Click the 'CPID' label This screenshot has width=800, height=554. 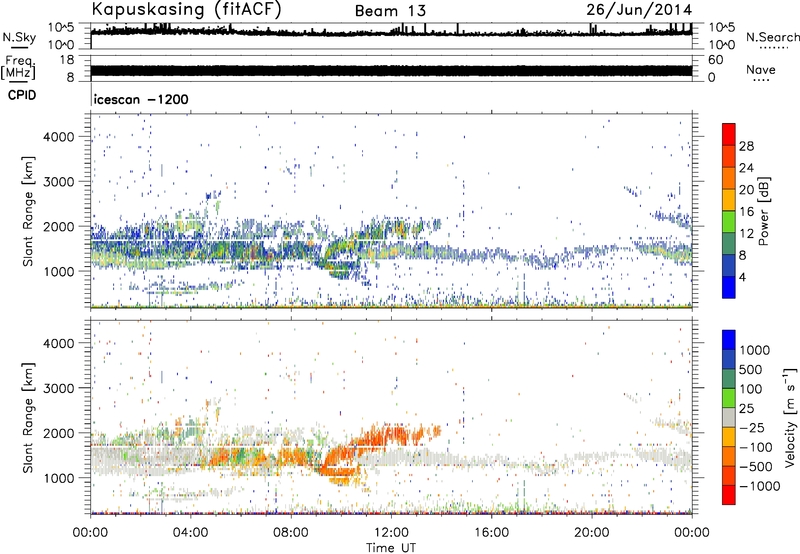tap(22, 95)
